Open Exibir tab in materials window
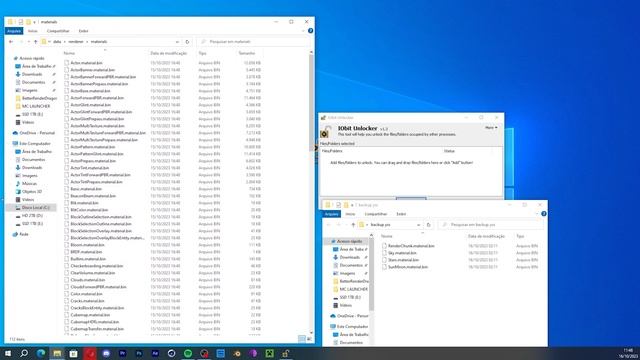 point(83,31)
